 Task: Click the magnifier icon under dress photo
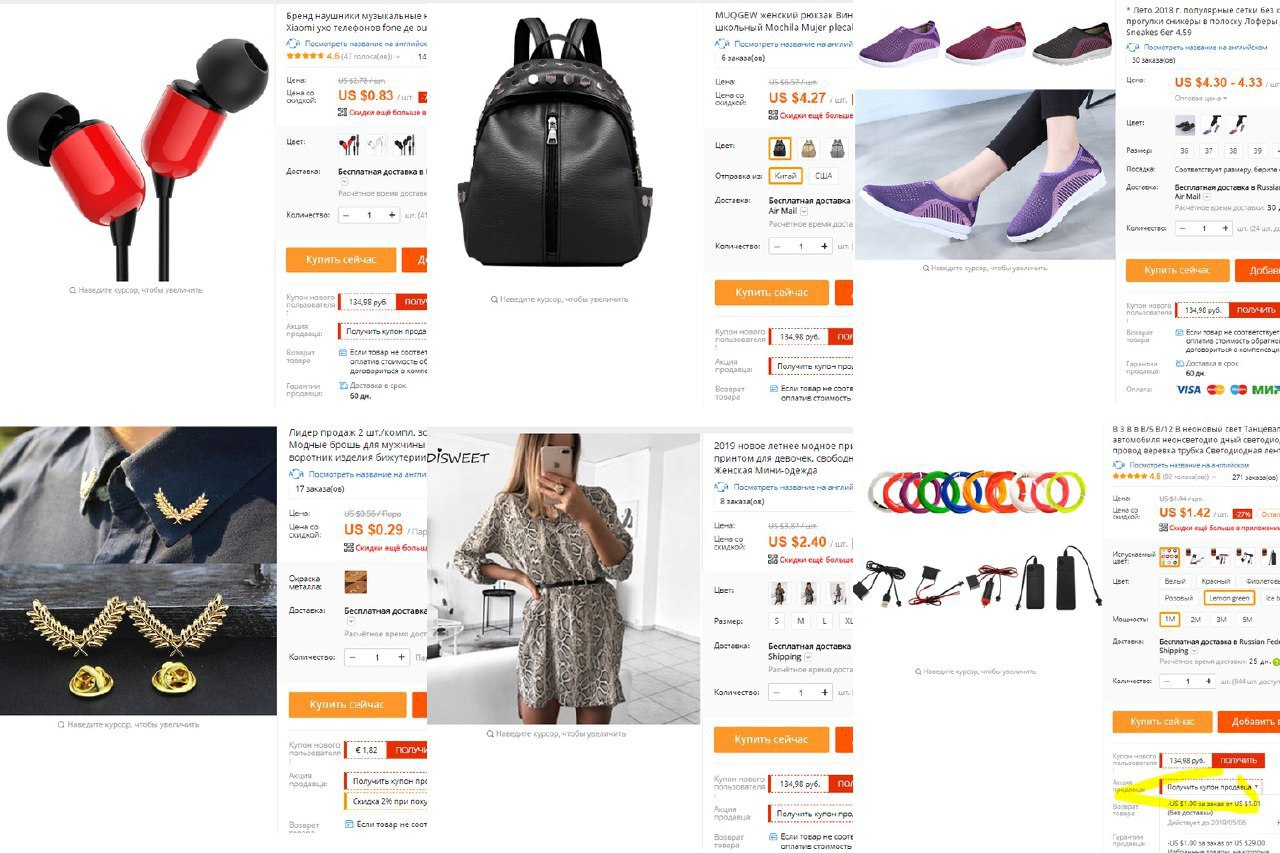(x=492, y=734)
